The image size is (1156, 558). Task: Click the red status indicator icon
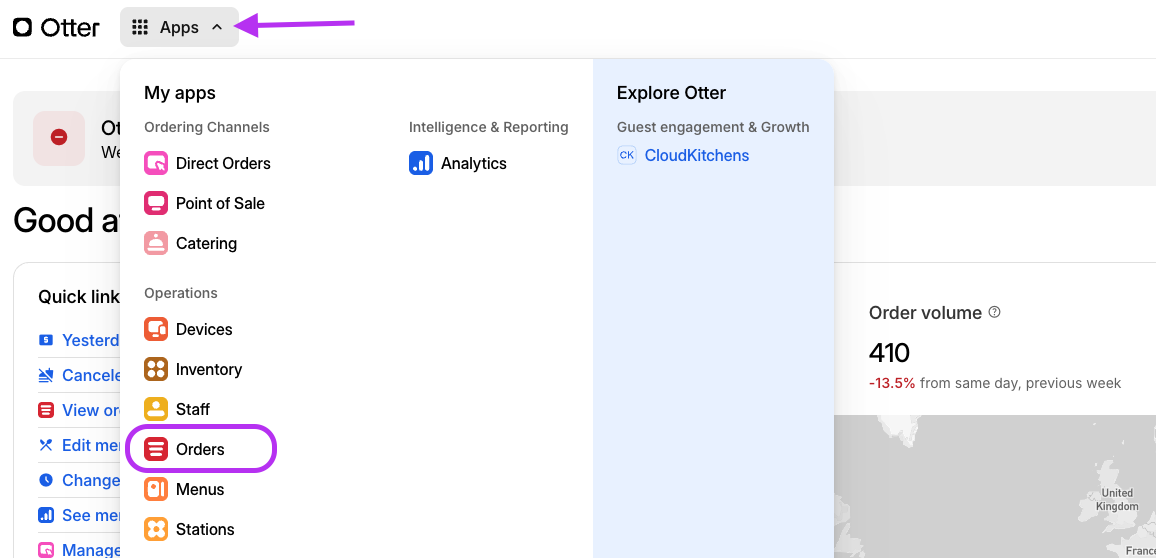pyautogui.click(x=59, y=138)
